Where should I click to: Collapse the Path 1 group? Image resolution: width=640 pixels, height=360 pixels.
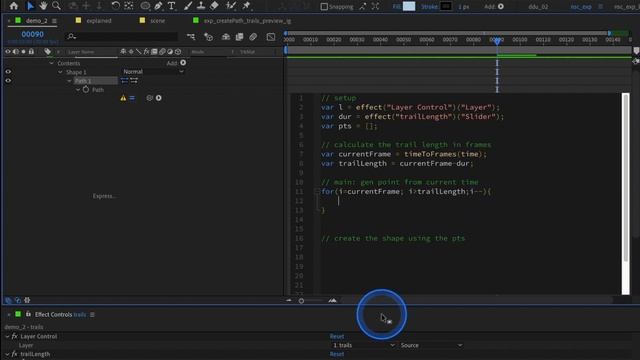69,81
